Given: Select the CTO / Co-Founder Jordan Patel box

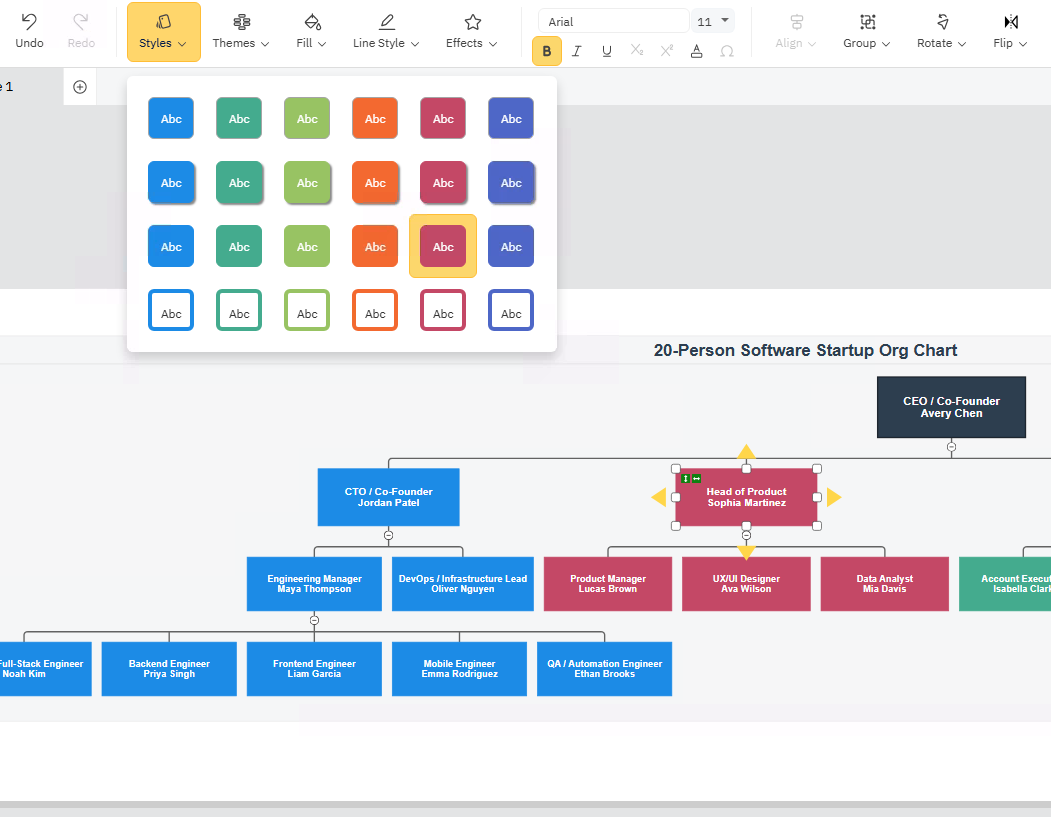Looking at the screenshot, I should (388, 497).
